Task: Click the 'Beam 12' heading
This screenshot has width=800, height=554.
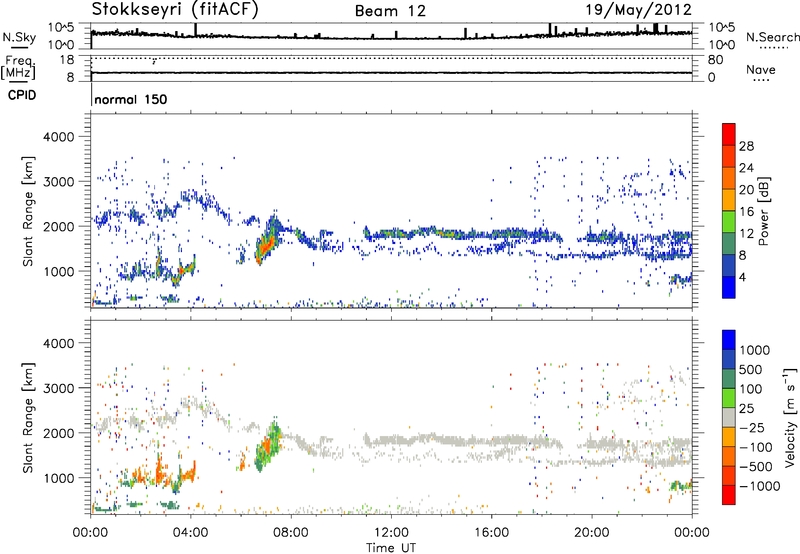Action: 390,11
